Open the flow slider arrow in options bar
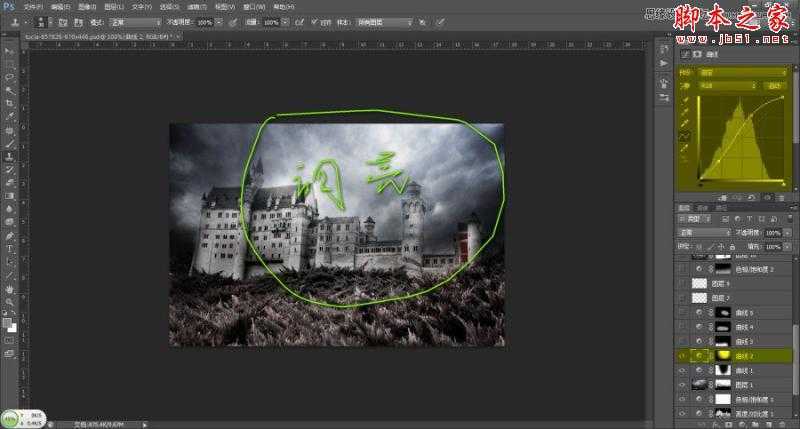Image resolution: width=800 pixels, height=429 pixels. point(285,22)
